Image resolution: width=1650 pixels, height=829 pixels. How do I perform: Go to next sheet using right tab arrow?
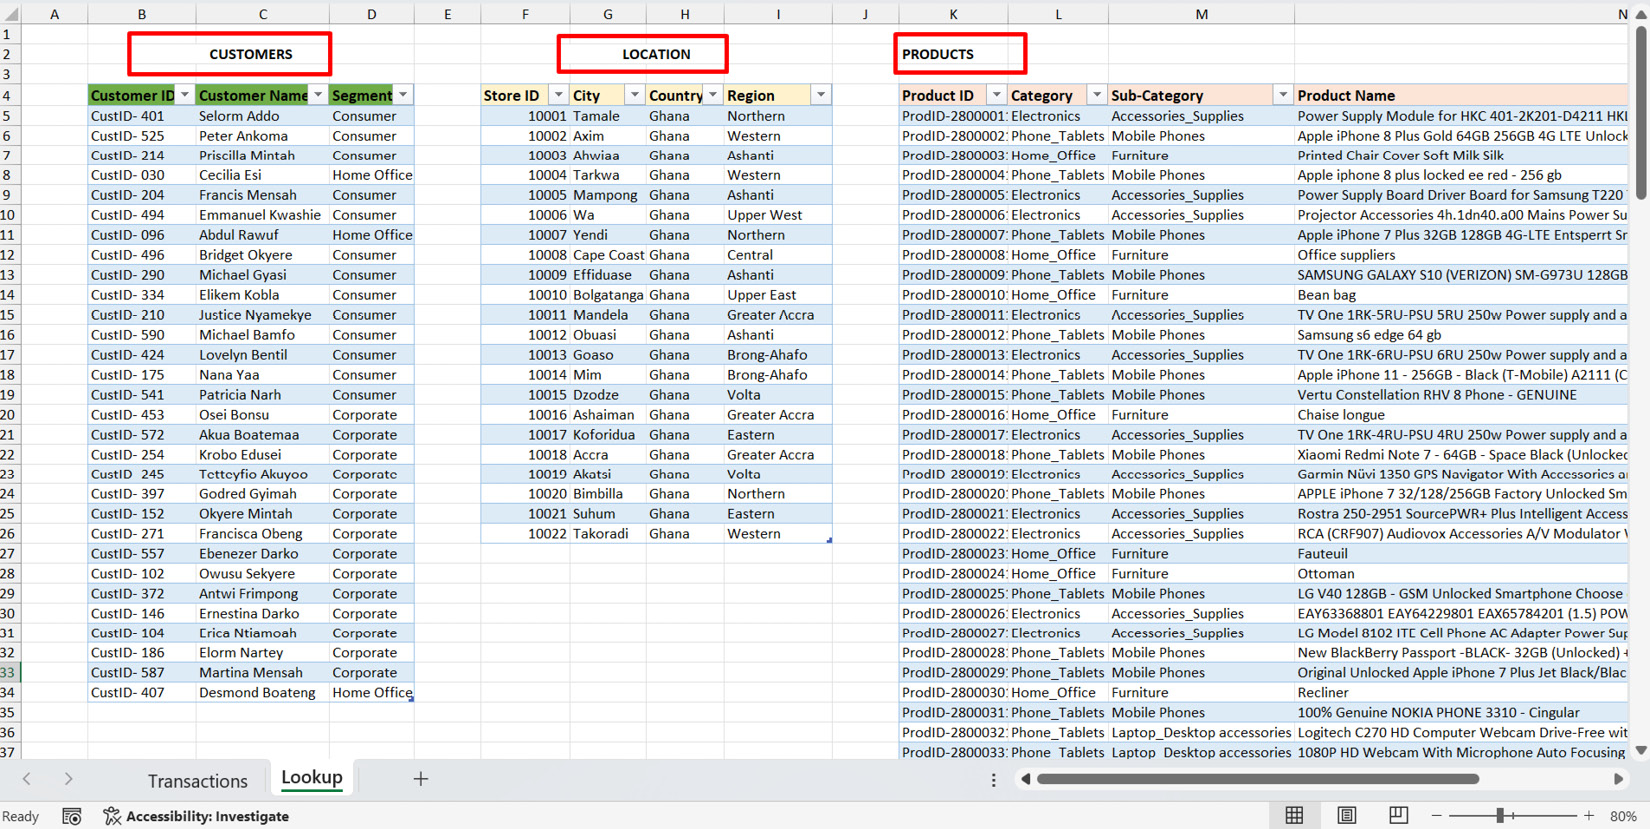click(68, 779)
